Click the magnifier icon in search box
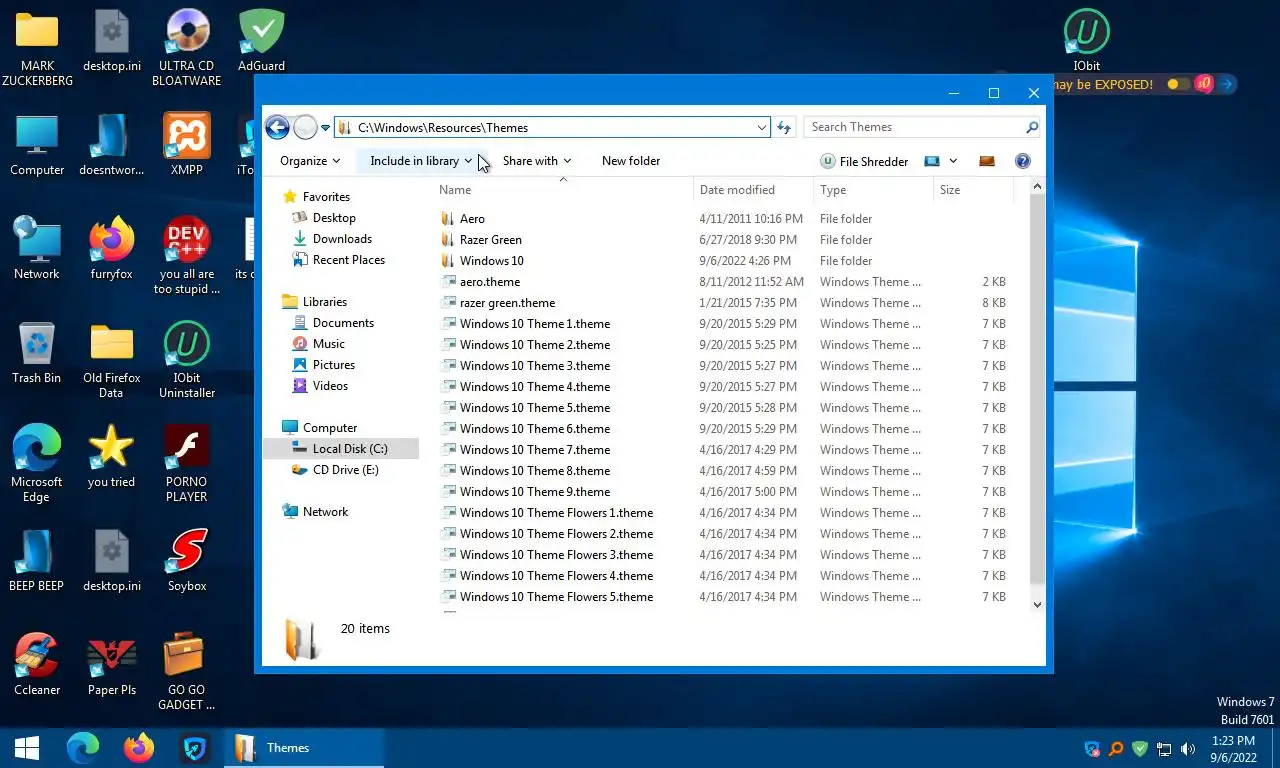Screen dimensions: 1280x768 coord(1032,128)
